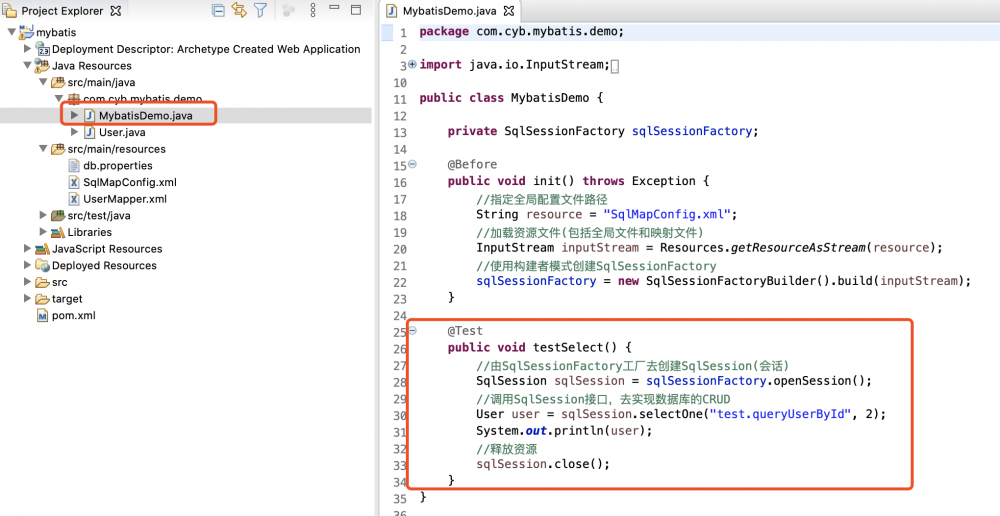The image size is (1000, 516).
Task: Select the MybatisDemo.java editor tab
Action: tap(450, 11)
